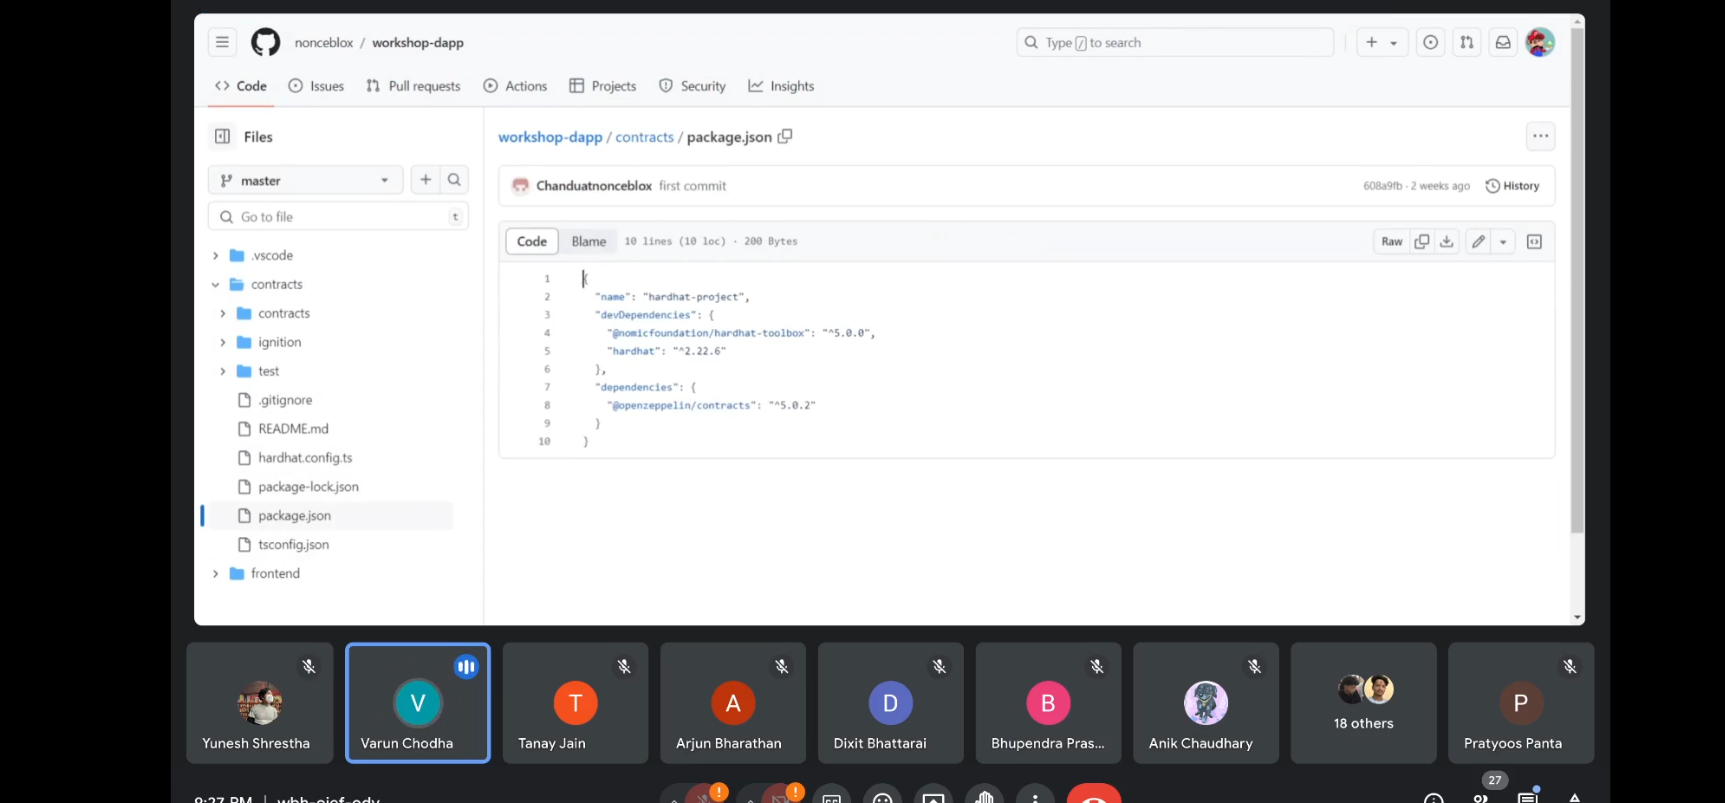Open the Issues tab
This screenshot has width=1725, height=803.
pyautogui.click(x=316, y=86)
